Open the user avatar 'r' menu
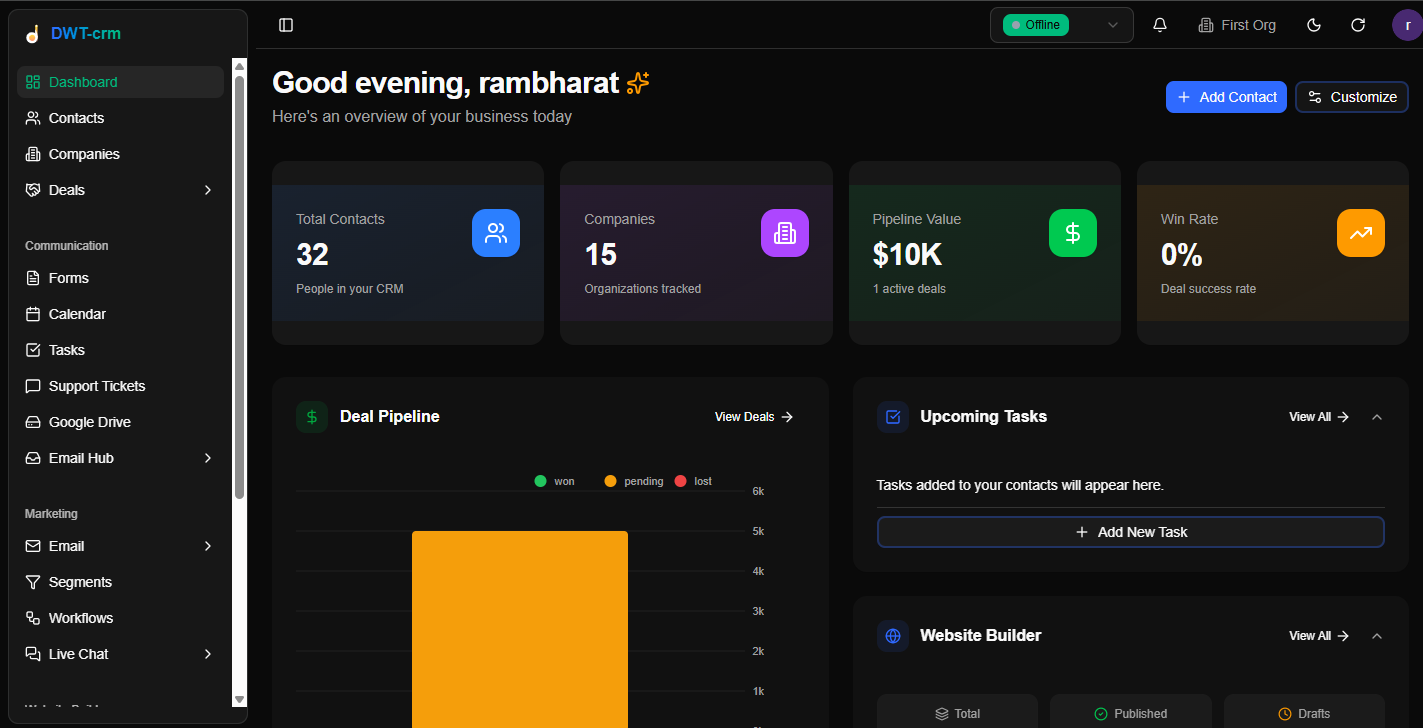1423x728 pixels. tap(1407, 25)
